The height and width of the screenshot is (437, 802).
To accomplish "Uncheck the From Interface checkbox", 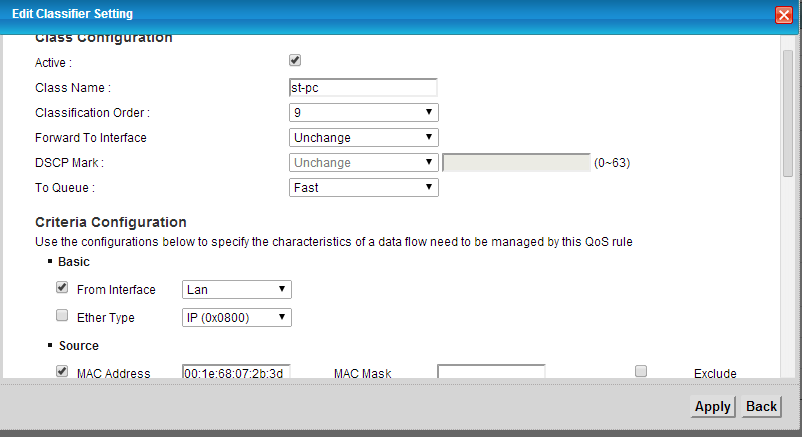I will tap(62, 288).
